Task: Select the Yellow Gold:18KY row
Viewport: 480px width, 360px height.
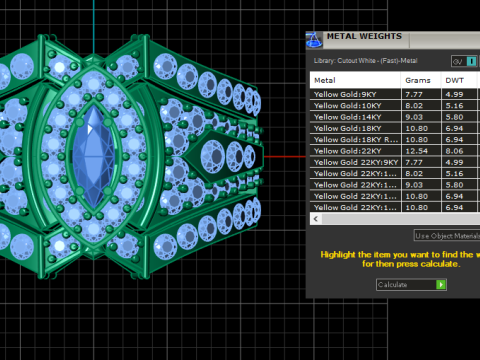Action: click(395, 128)
